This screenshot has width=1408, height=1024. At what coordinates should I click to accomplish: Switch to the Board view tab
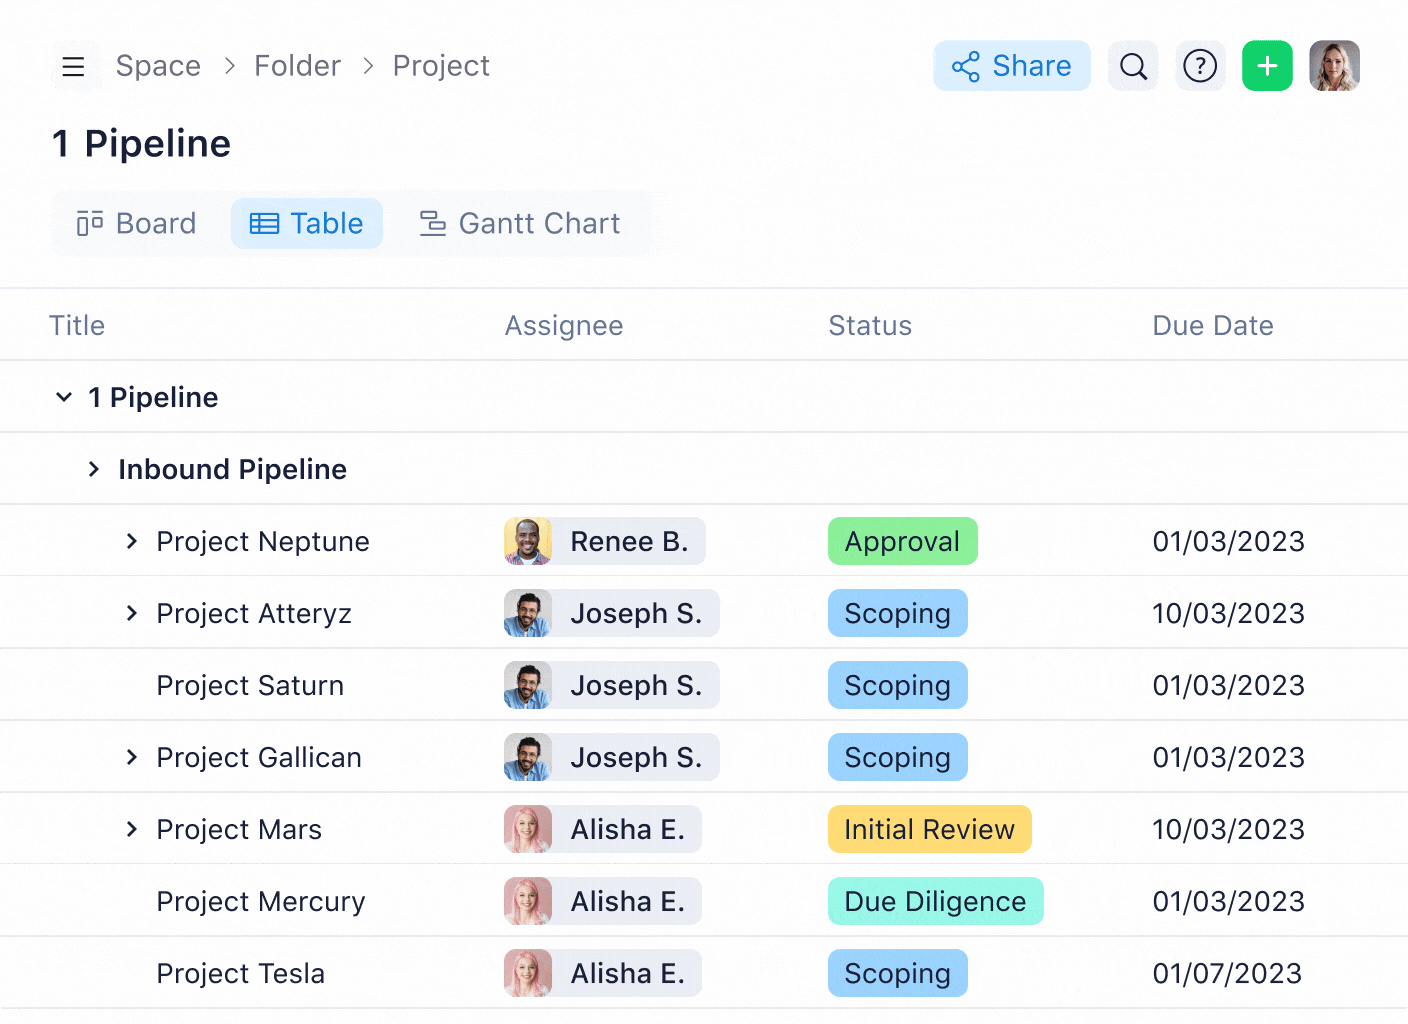[136, 223]
